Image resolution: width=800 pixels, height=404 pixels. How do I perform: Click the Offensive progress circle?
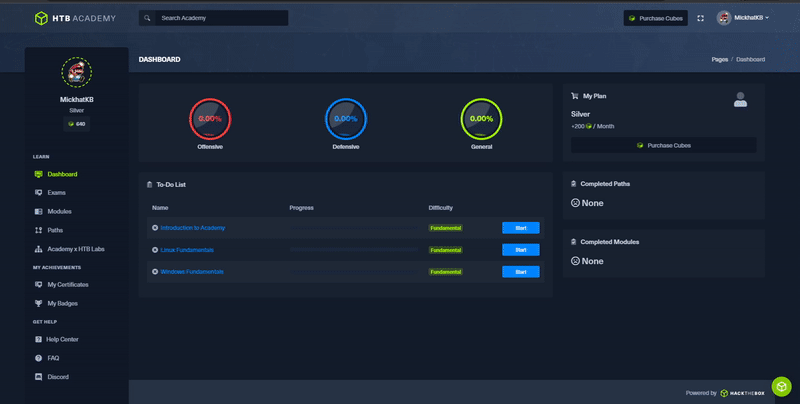pos(210,119)
